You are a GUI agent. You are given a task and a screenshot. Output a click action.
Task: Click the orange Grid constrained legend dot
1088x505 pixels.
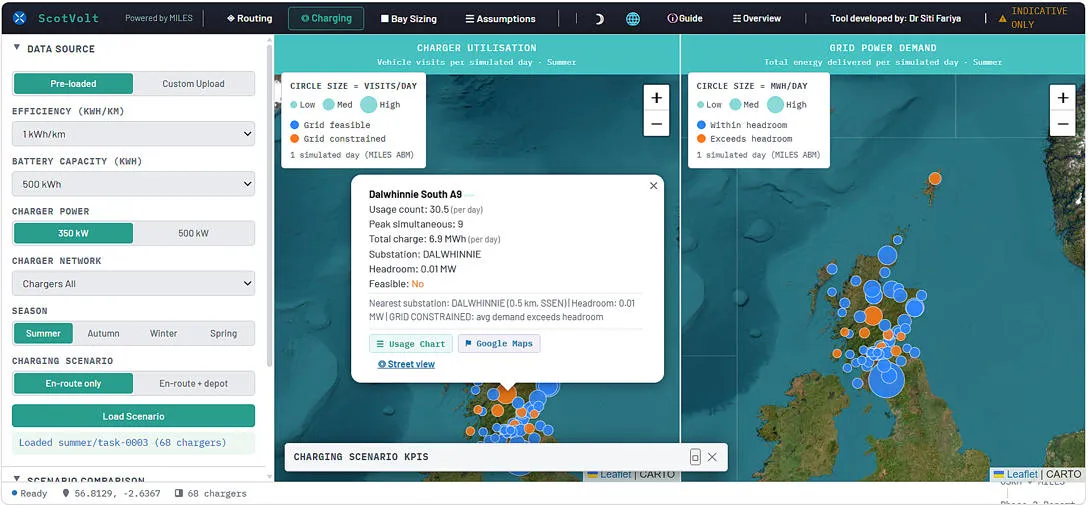(x=294, y=139)
